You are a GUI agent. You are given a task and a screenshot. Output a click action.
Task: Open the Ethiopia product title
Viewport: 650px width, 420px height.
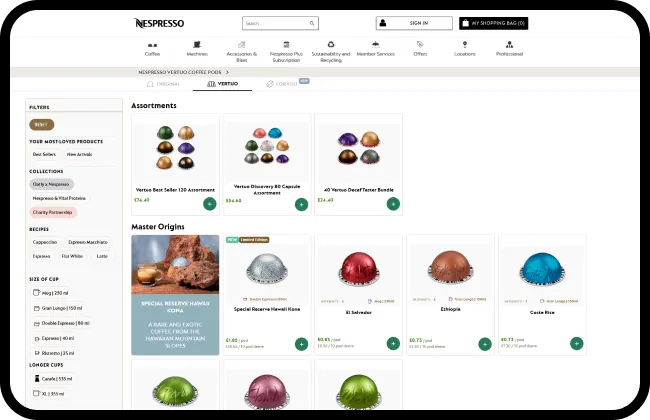(x=451, y=309)
